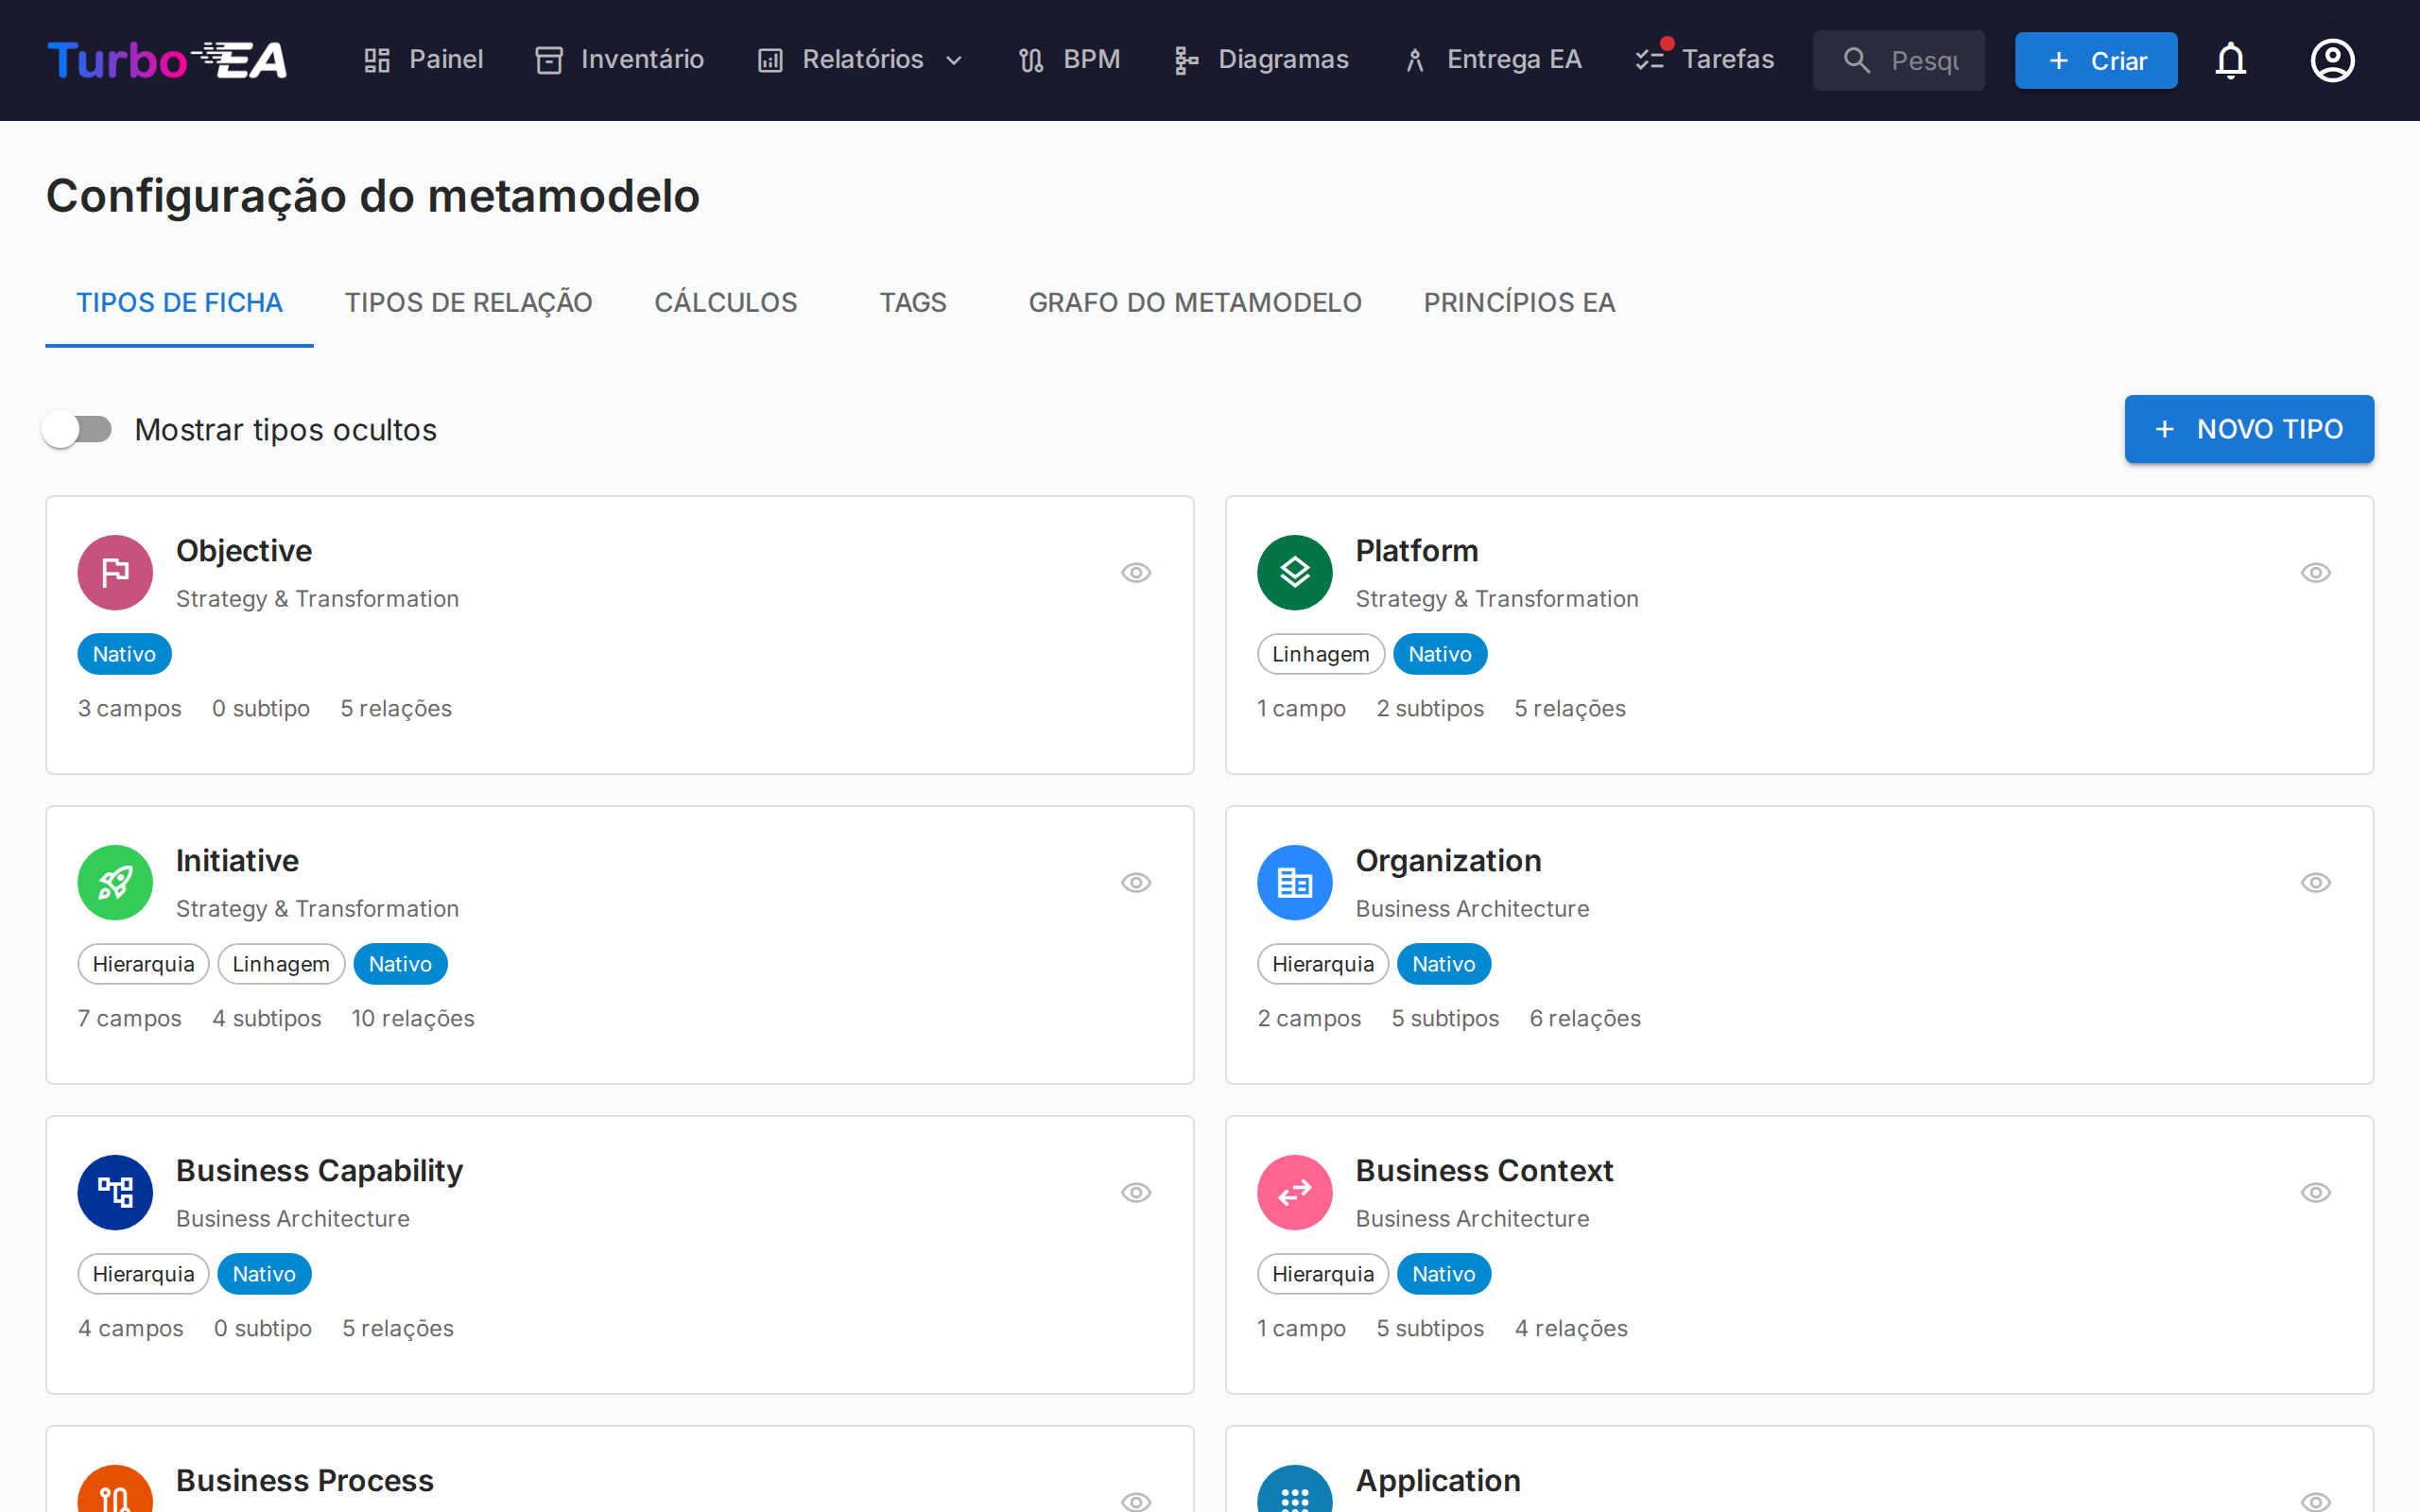The width and height of the screenshot is (2420, 1512).
Task: Open the Turbo EA home logo
Action: click(167, 60)
